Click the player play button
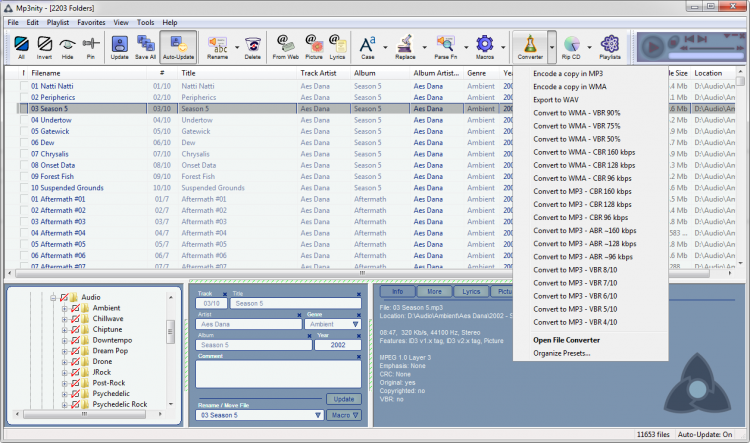Image resolution: width=750 pixels, height=443 pixels. [x=652, y=47]
